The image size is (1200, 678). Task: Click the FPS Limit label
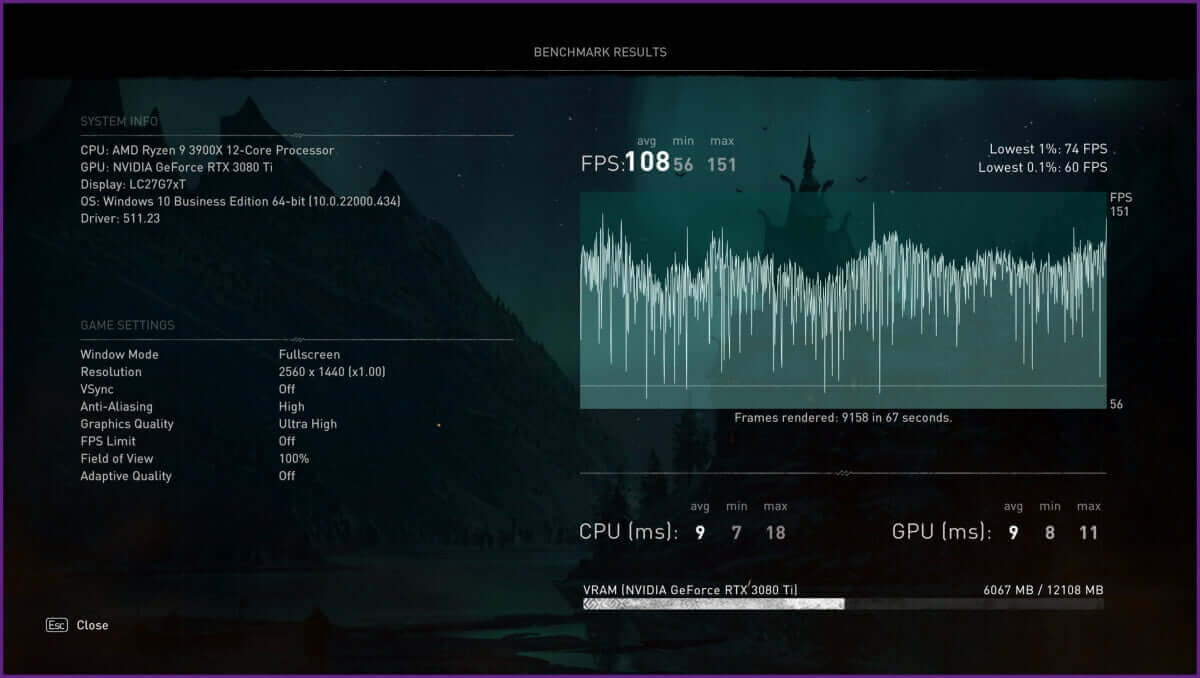(108, 441)
